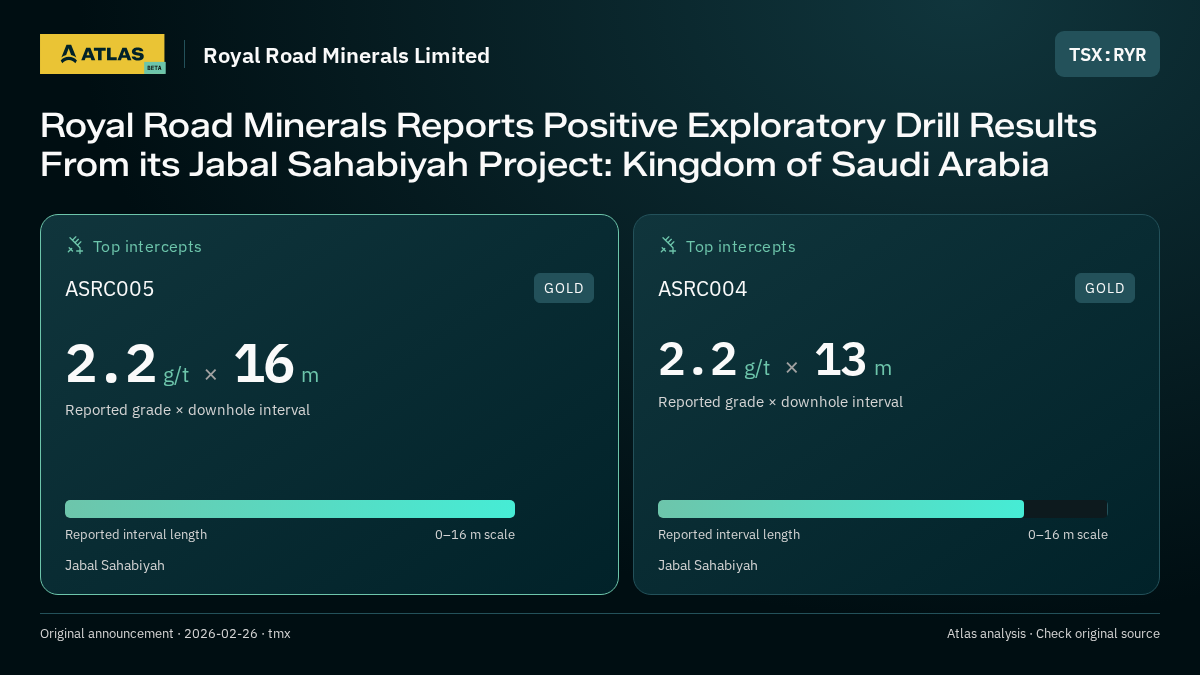
Task: Click 'Reported grade × downhole interval' under ASRC004
Action: [x=780, y=402]
